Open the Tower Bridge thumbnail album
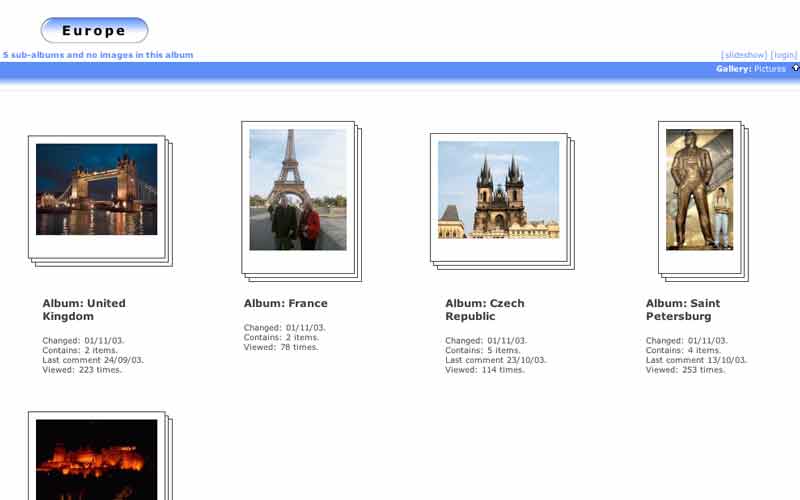 (x=96, y=189)
